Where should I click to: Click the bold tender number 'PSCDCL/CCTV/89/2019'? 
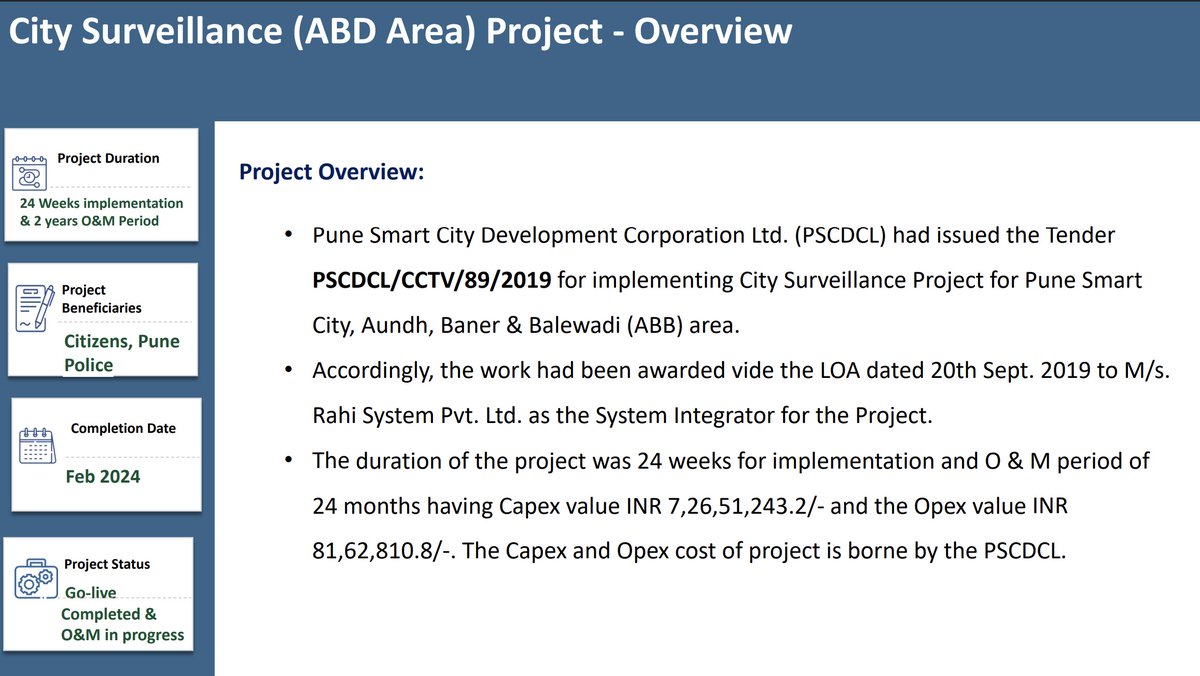432,280
